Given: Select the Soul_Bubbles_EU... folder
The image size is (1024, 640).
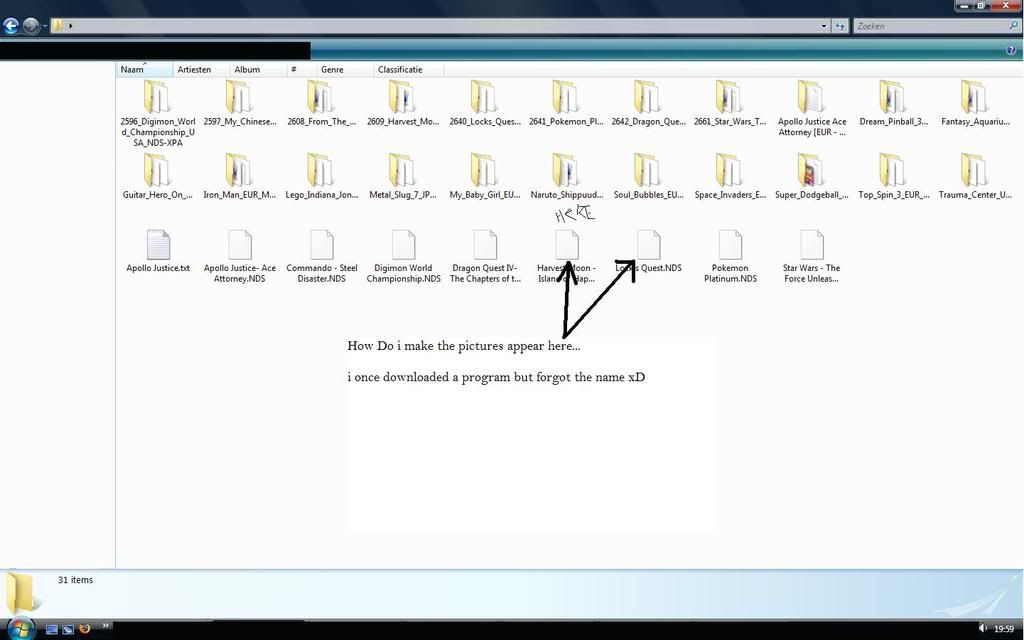Looking at the screenshot, I should [648, 176].
